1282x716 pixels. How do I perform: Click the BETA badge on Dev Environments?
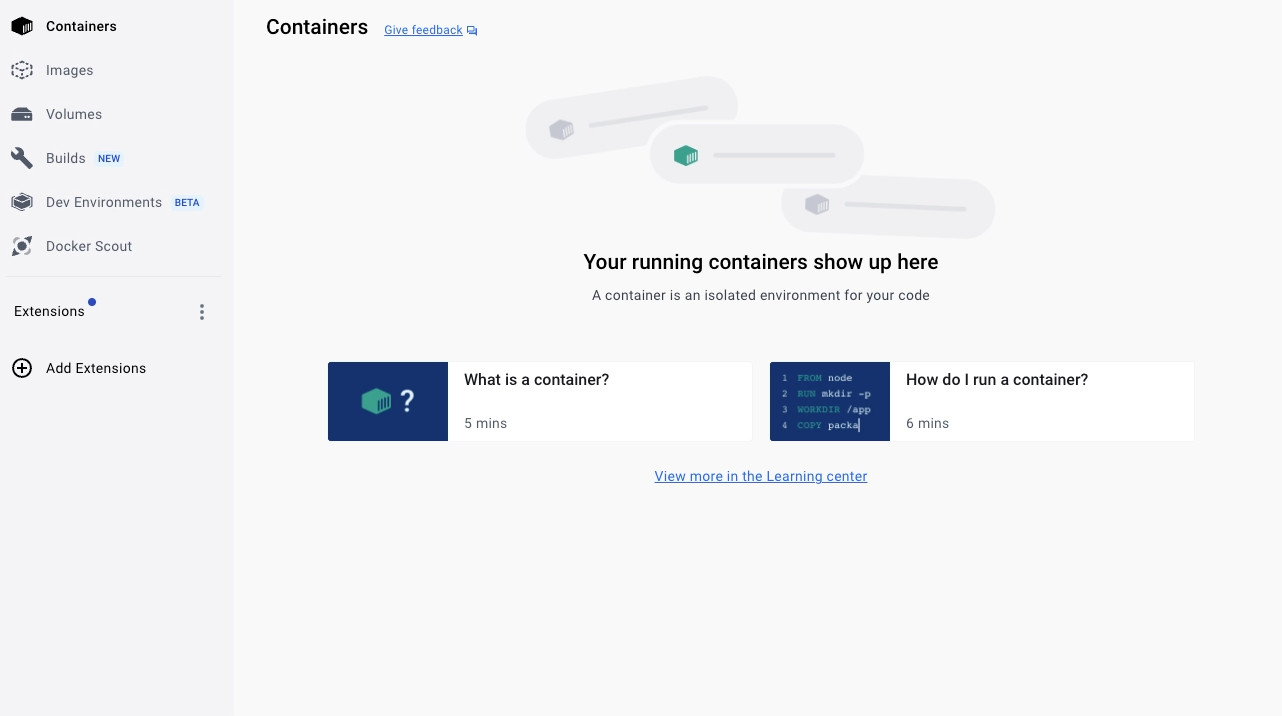[187, 202]
